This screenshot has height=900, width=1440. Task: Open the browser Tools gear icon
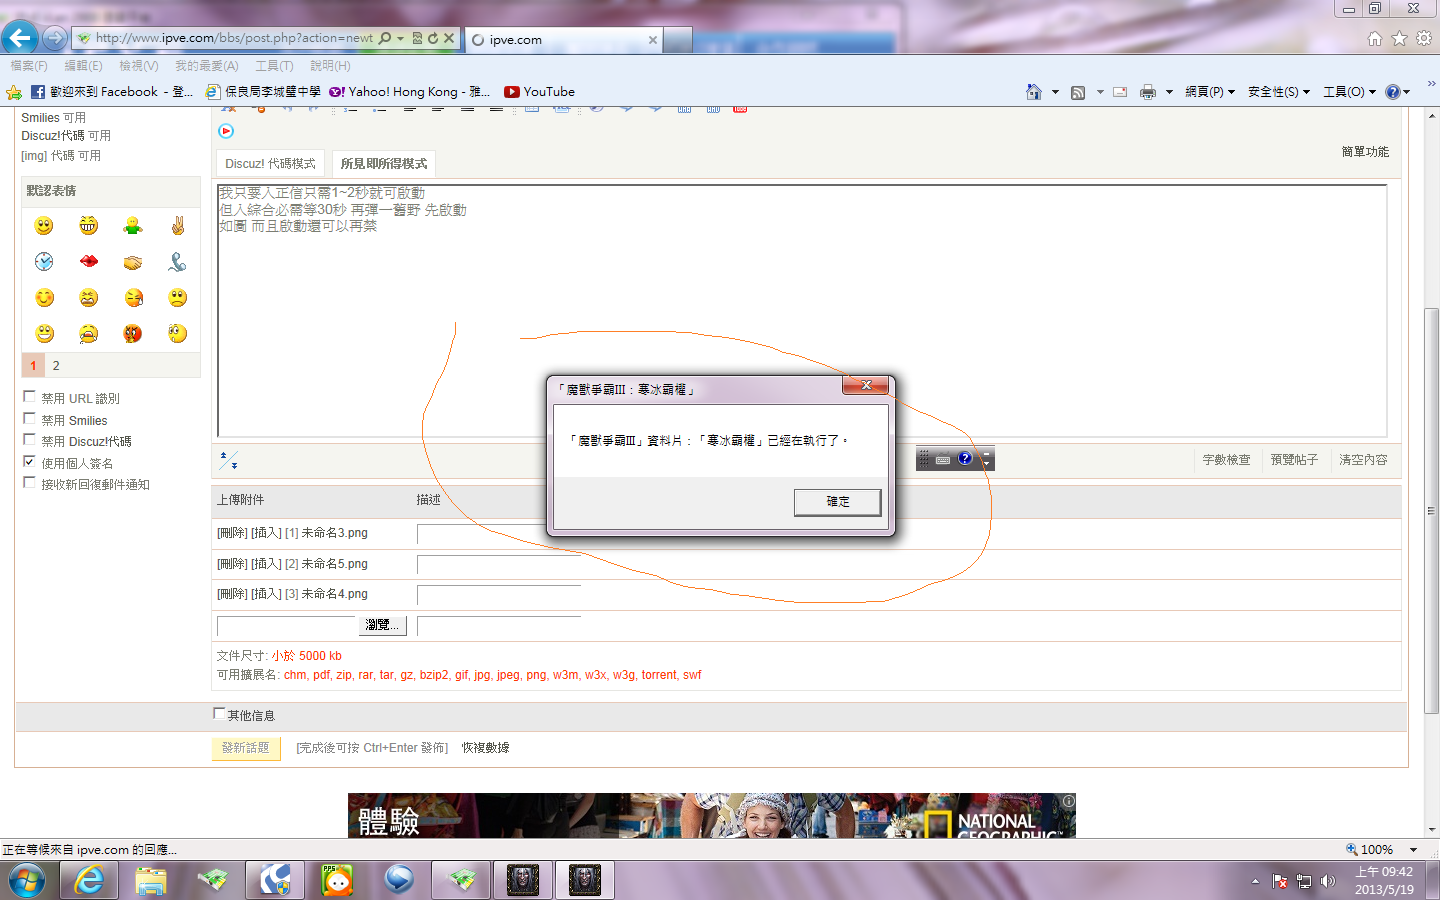coord(1424,38)
